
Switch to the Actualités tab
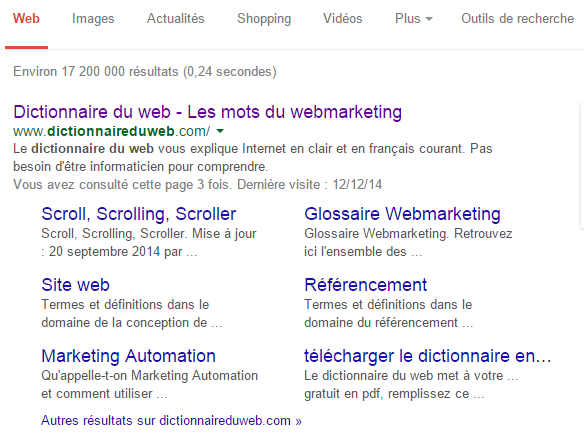(x=175, y=19)
